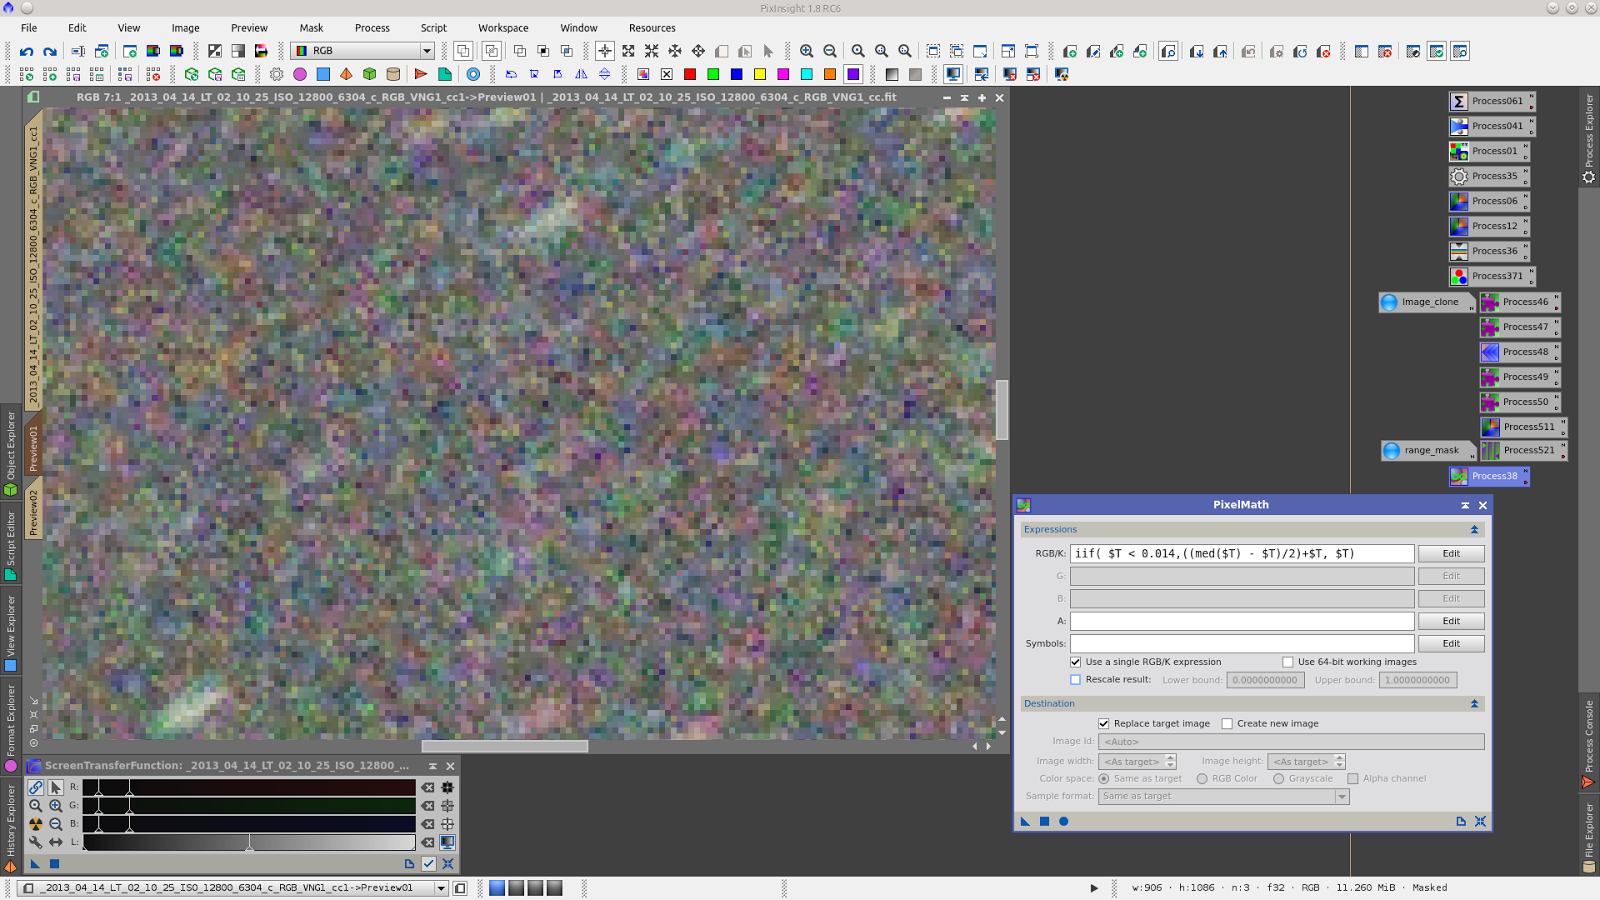Toggle STF link RGB channels icon
This screenshot has height=900, width=1600.
(35, 788)
